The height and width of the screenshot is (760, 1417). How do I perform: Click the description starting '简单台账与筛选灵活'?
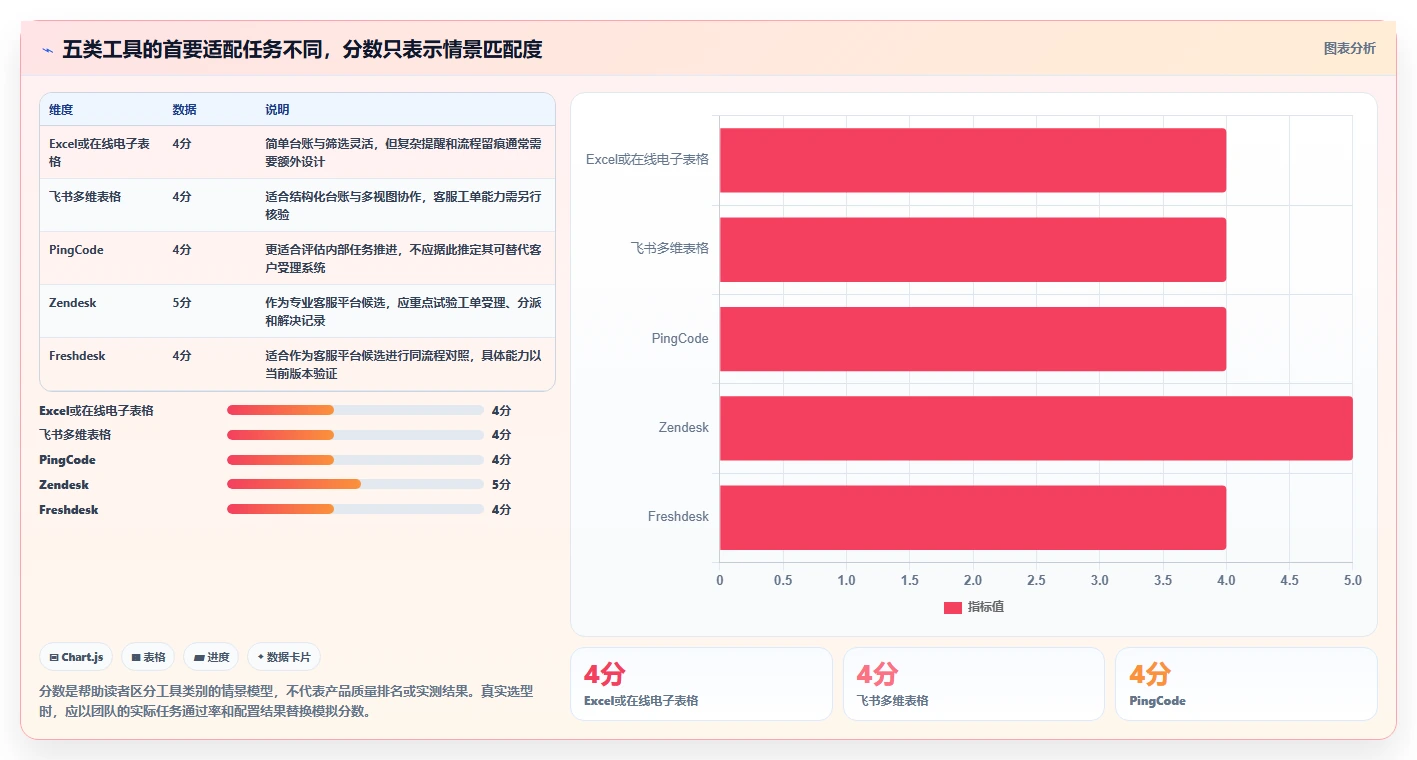(x=403, y=152)
